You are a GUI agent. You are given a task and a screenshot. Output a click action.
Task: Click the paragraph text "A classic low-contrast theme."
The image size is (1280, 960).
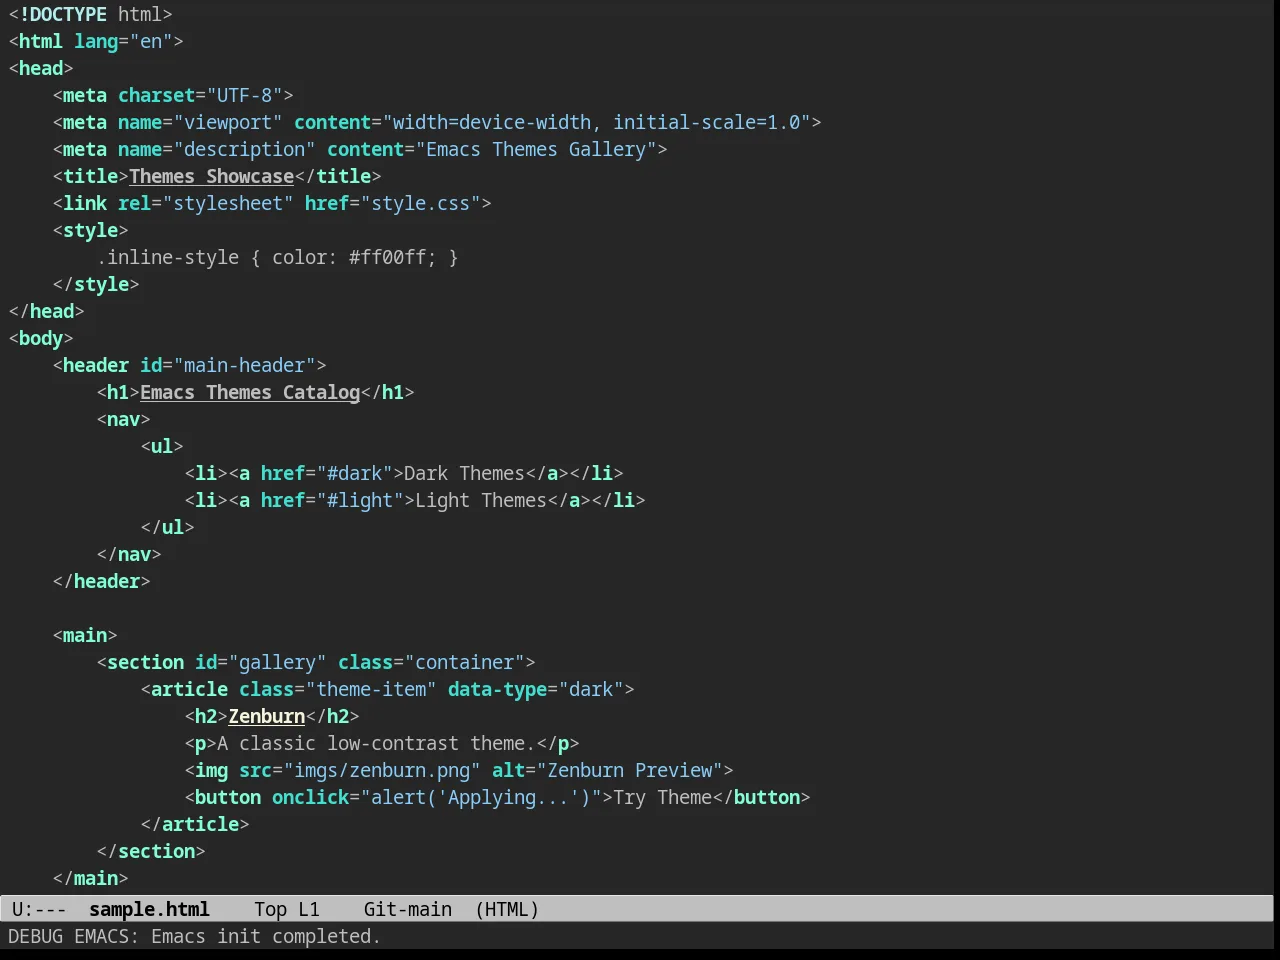click(x=376, y=743)
